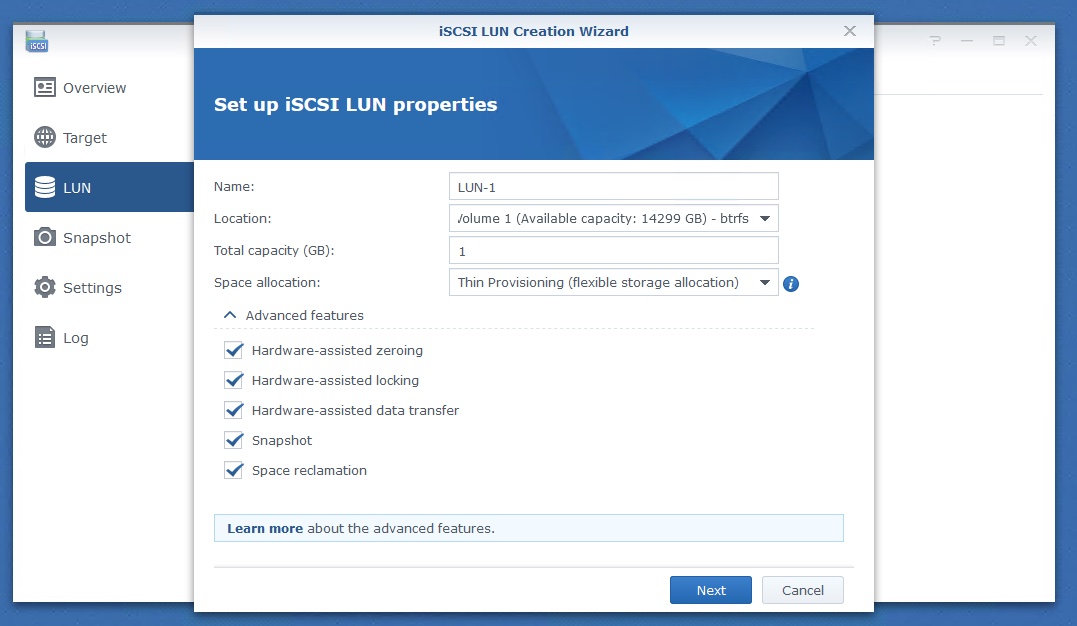
Task: Click the space allocation info icon
Action: 791,284
